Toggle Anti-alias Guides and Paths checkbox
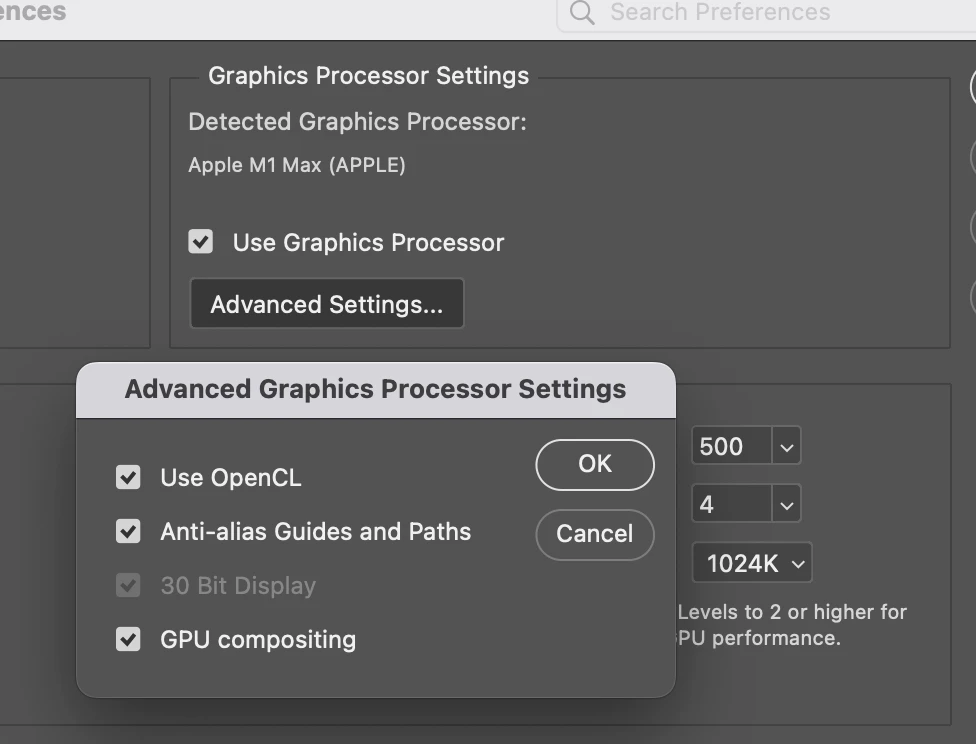976x744 pixels. pos(128,531)
